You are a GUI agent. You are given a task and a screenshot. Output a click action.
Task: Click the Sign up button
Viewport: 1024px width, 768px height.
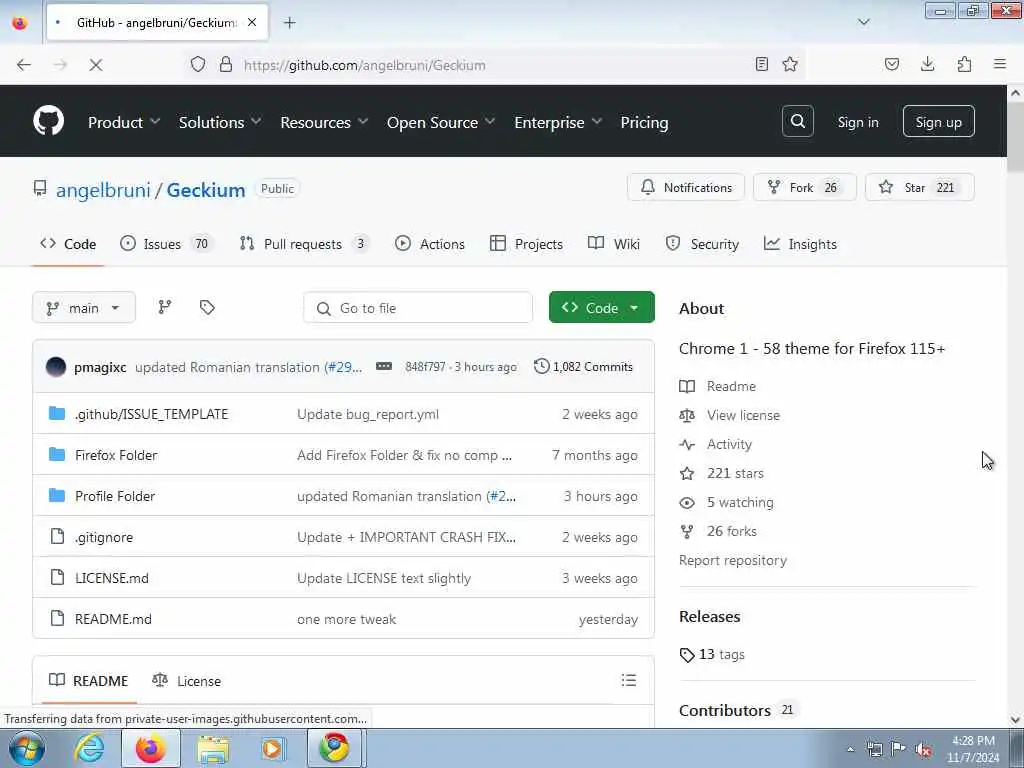(938, 121)
